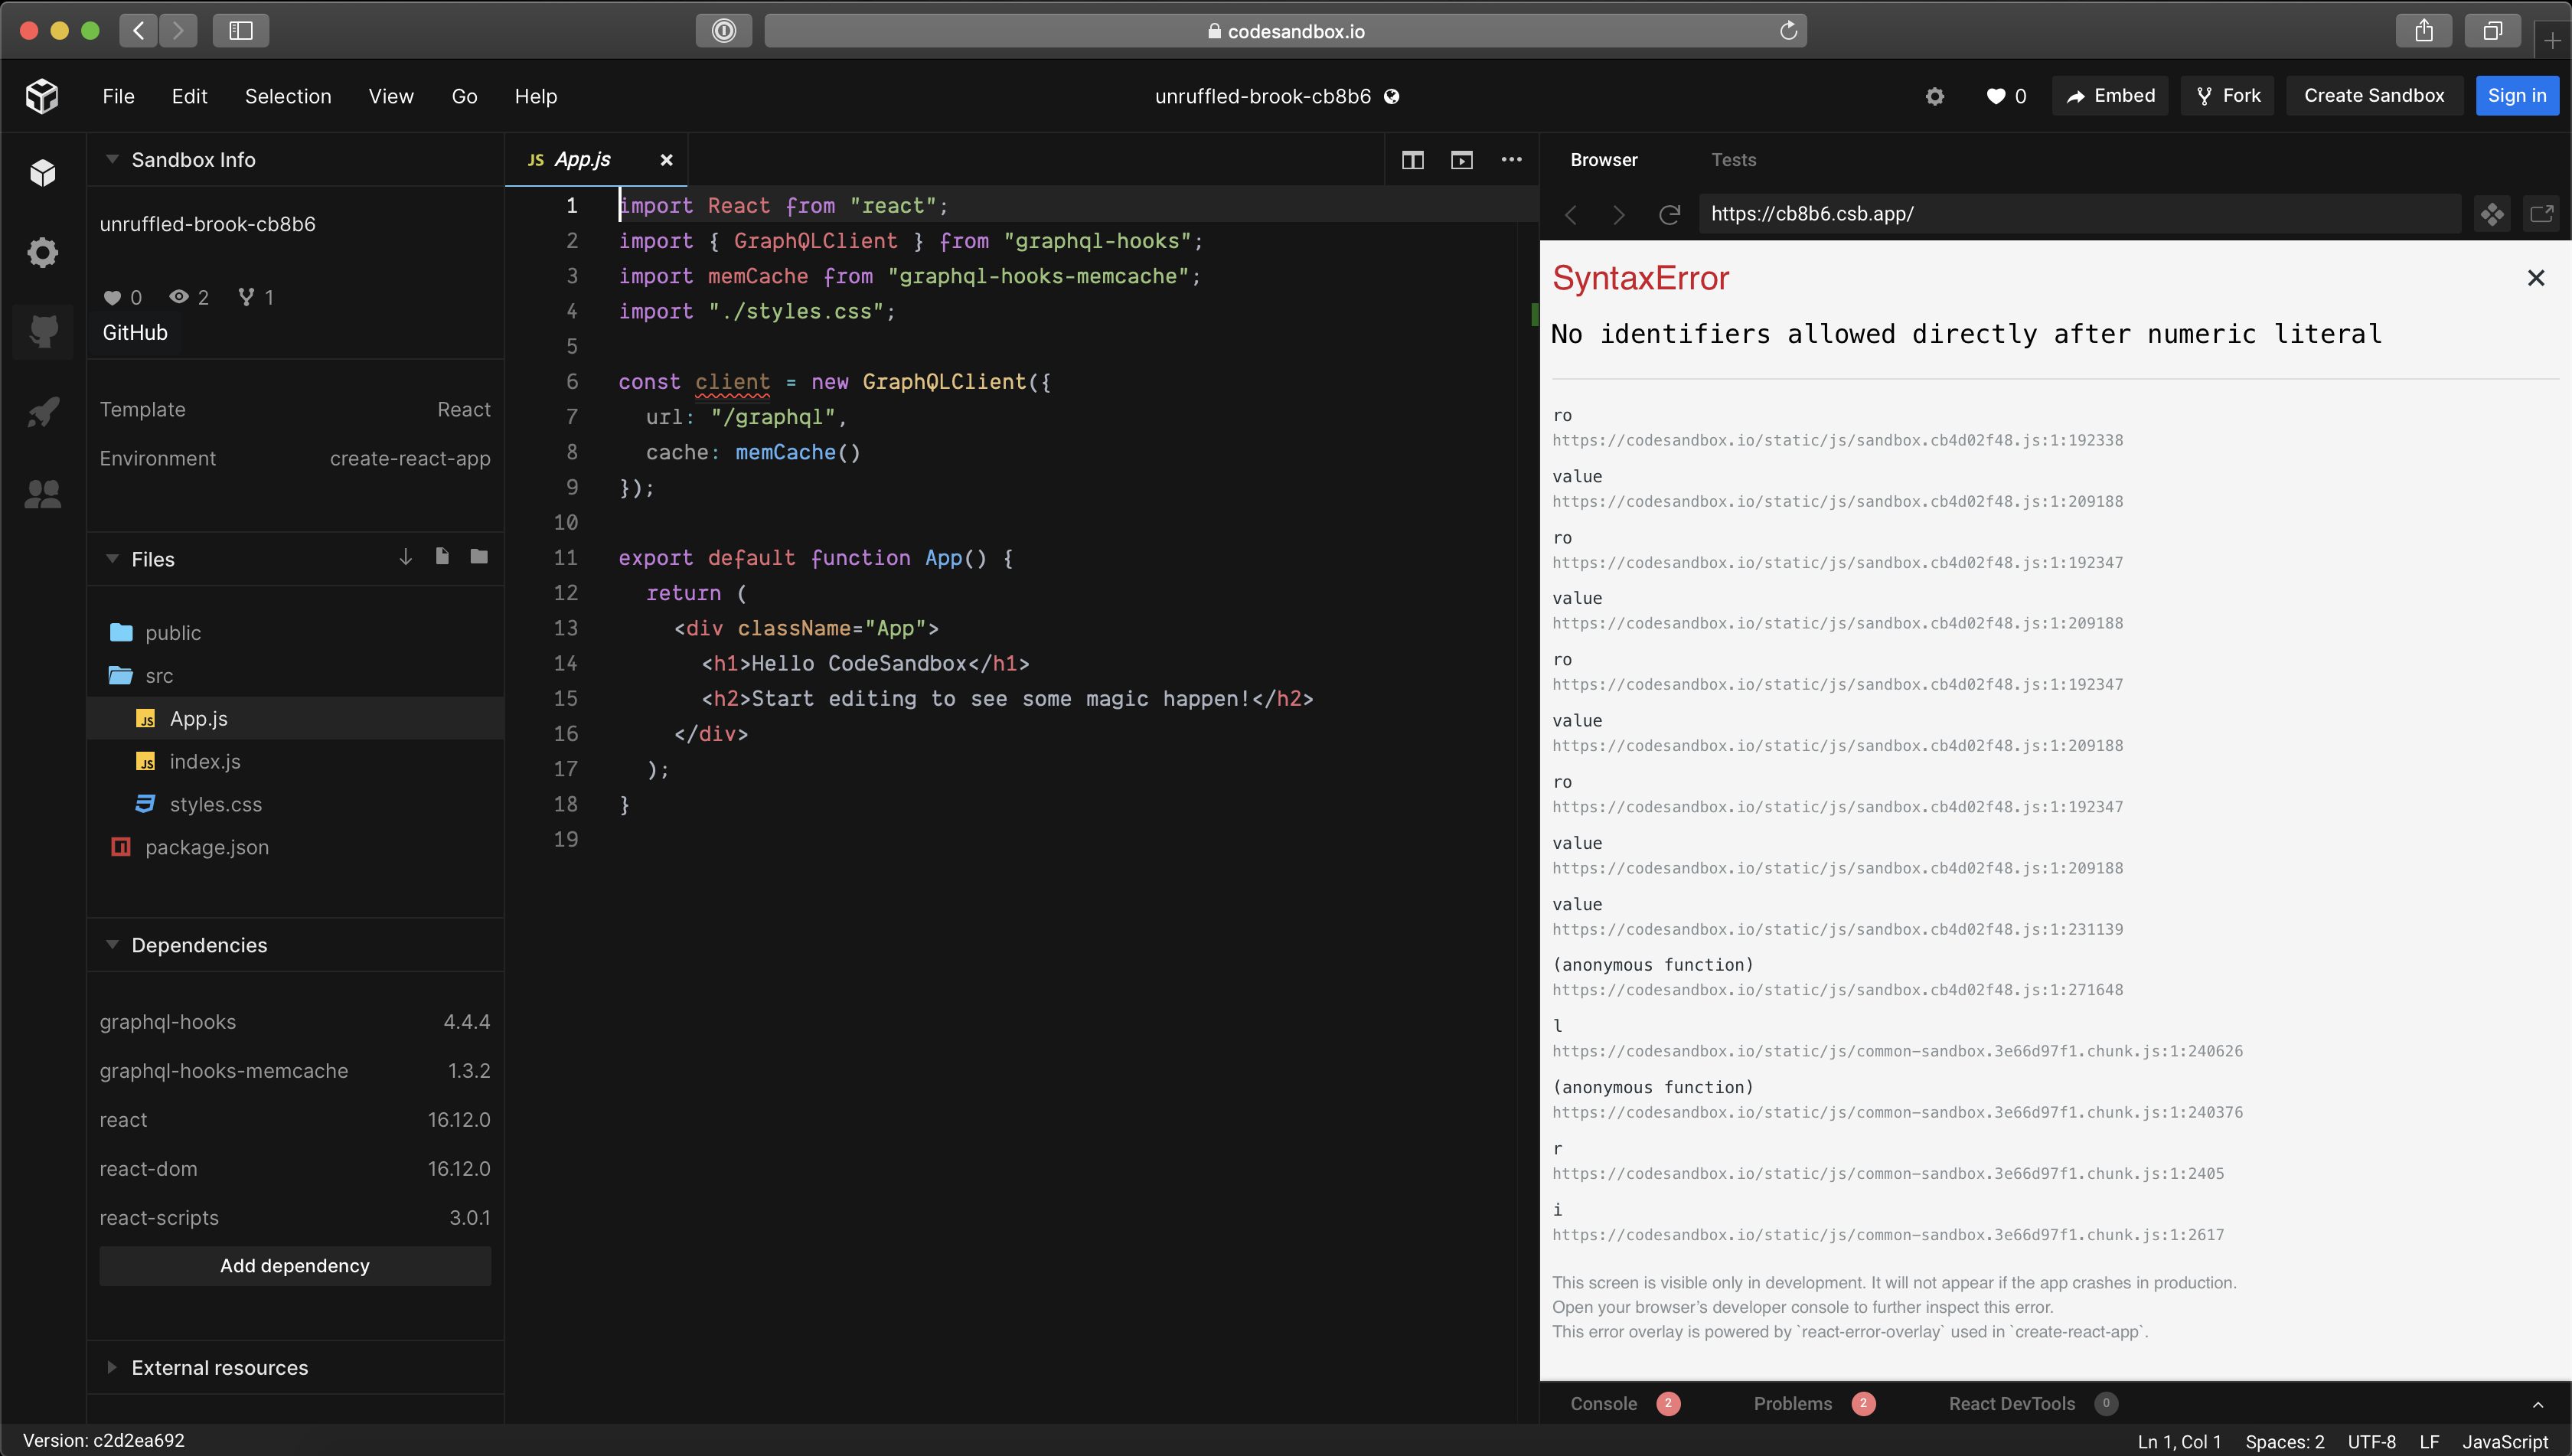Run the preview with the play icon
The width and height of the screenshot is (2572, 1456).
1462,159
